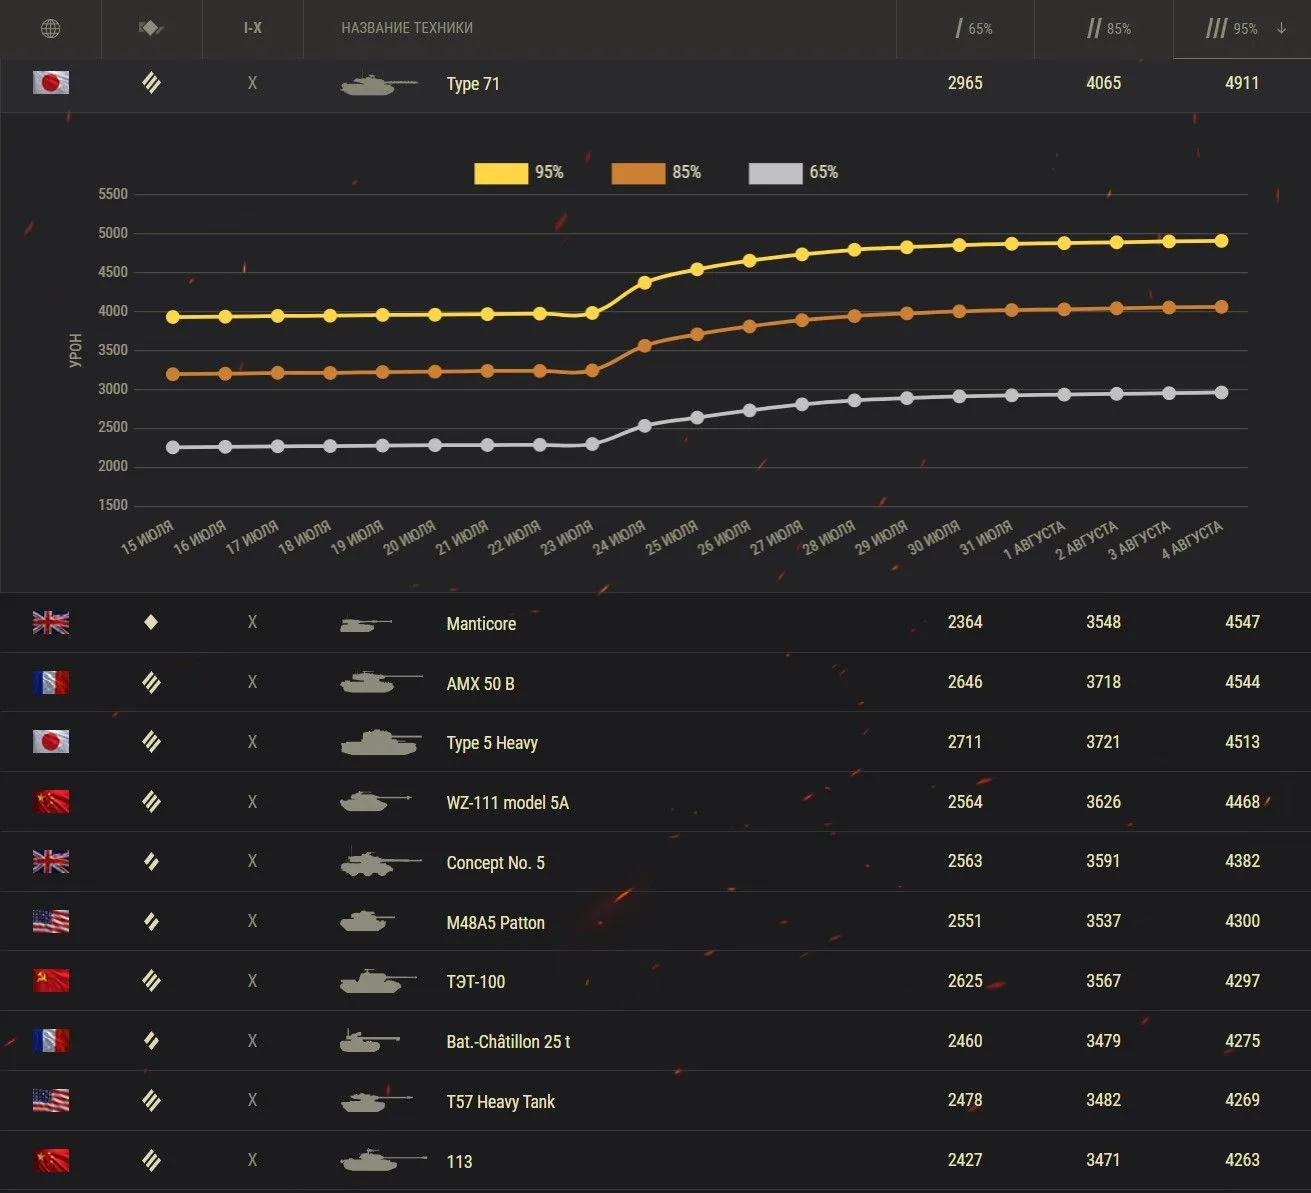Viewport: 1311px width, 1193px height.
Task: Click the French flag in Bat.-Châtillon 25 t row
Action: tap(51, 1041)
